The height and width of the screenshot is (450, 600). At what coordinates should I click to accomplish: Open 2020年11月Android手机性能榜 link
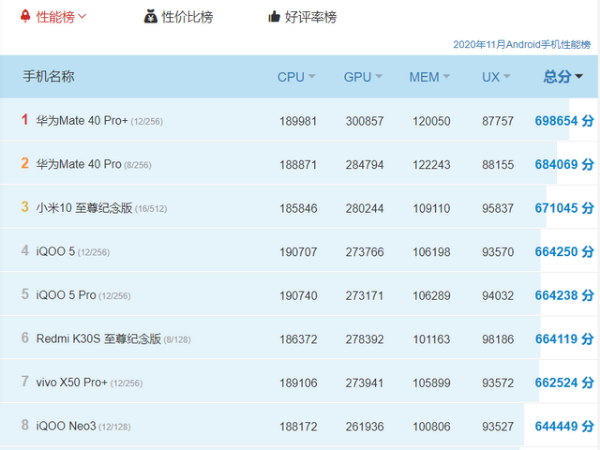pyautogui.click(x=522, y=45)
